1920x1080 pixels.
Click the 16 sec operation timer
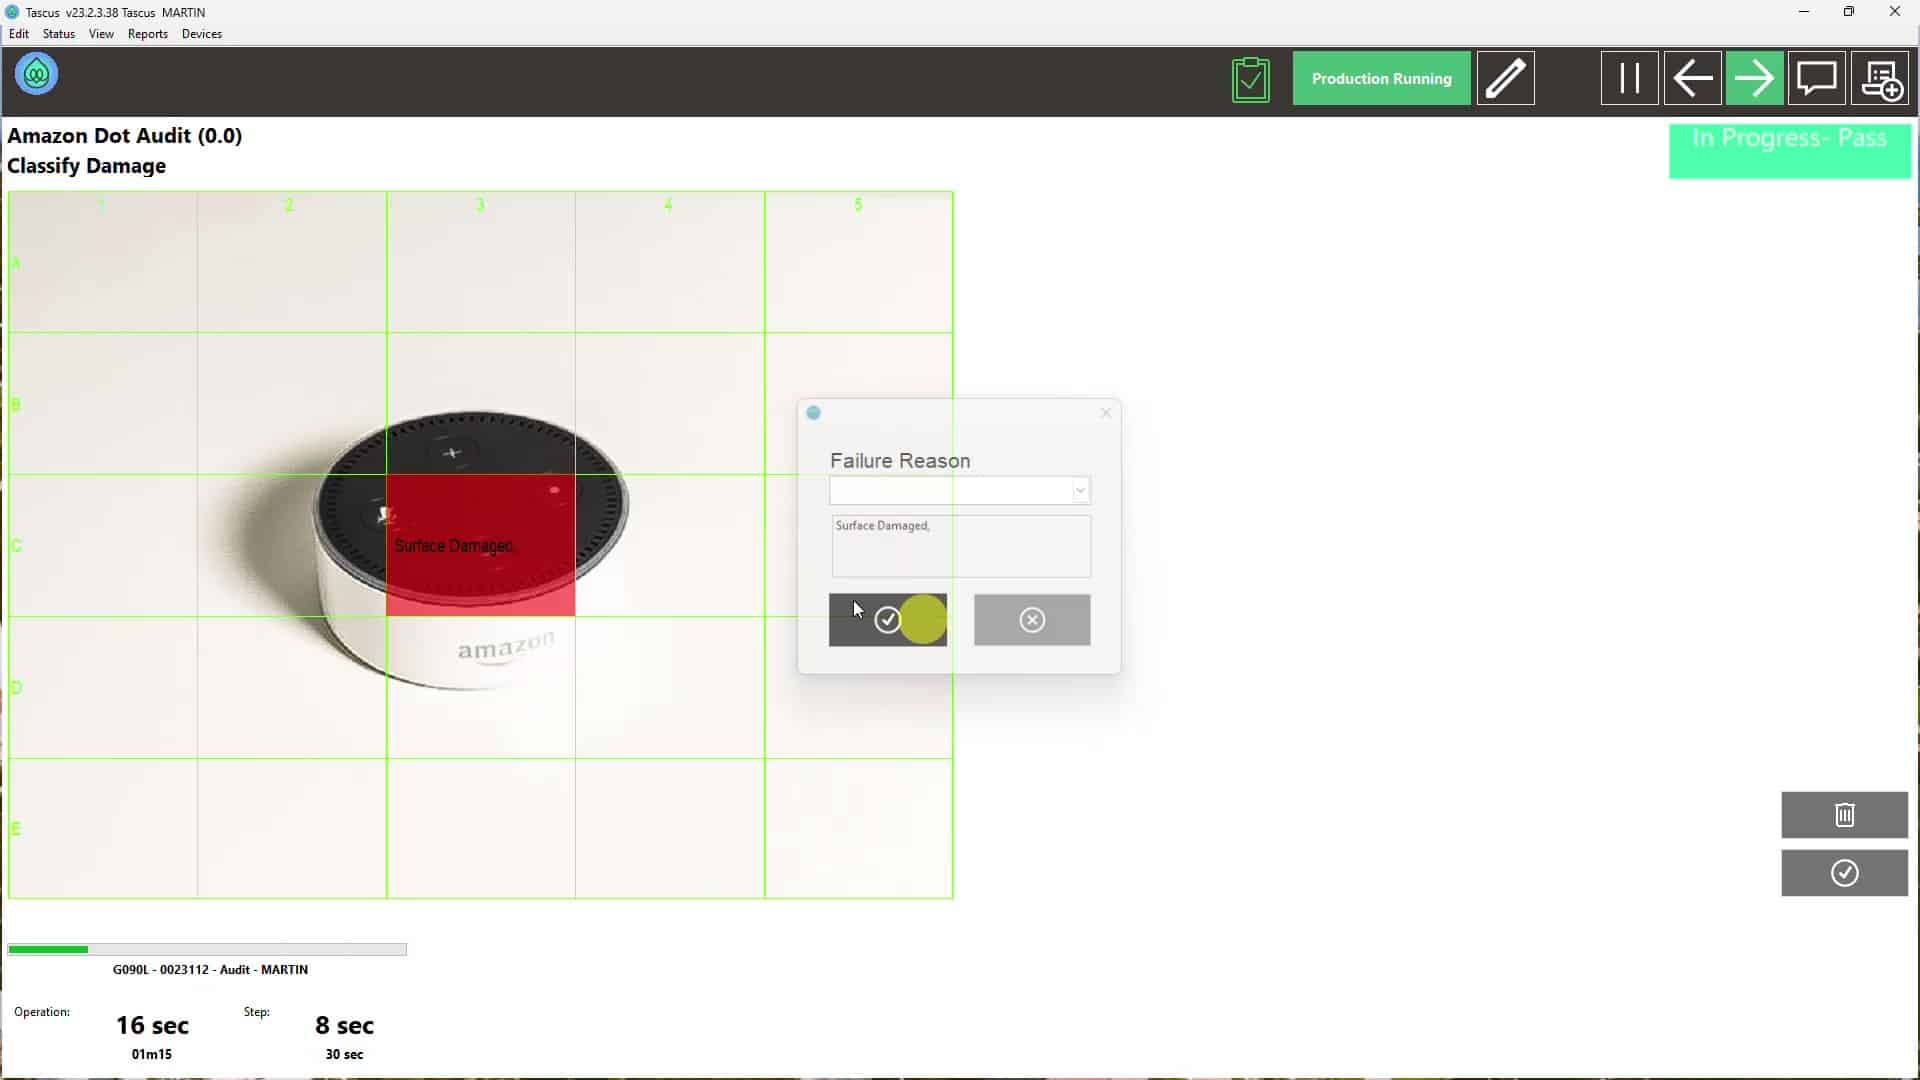pos(152,1025)
